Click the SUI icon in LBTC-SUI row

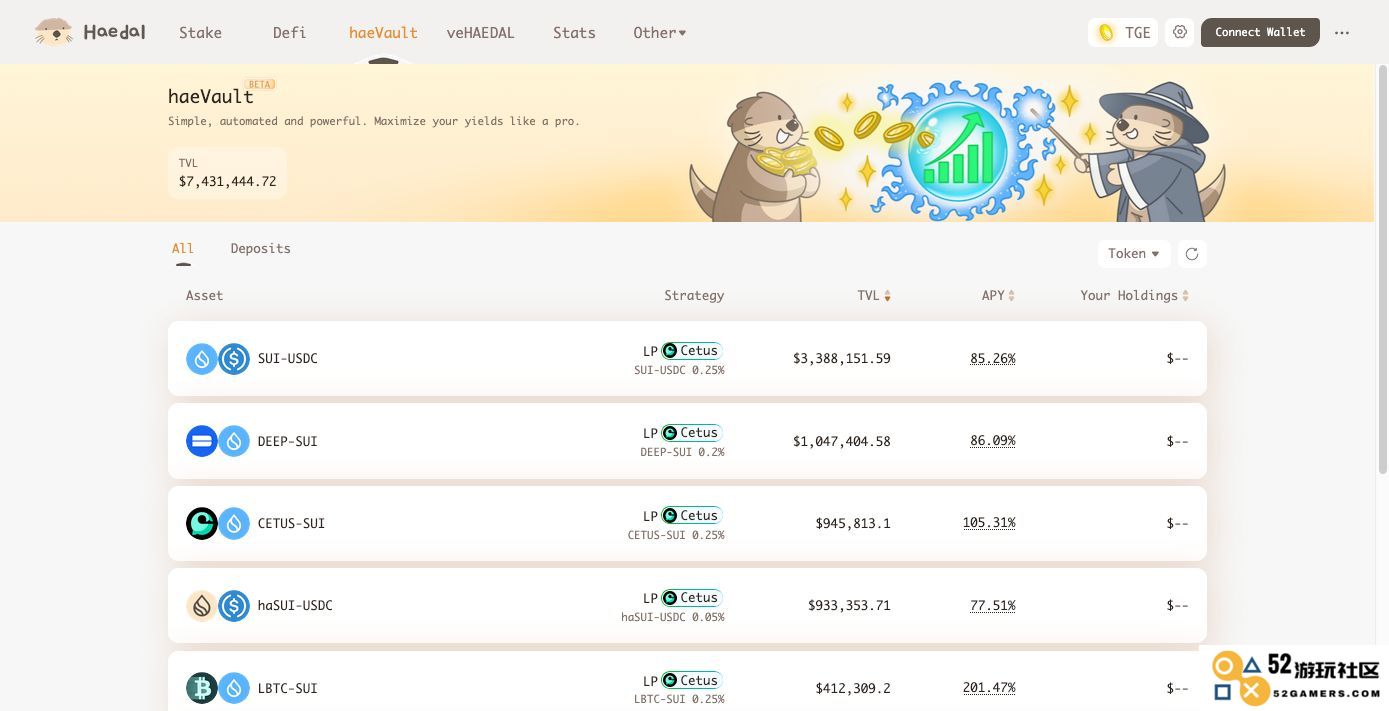click(234, 688)
